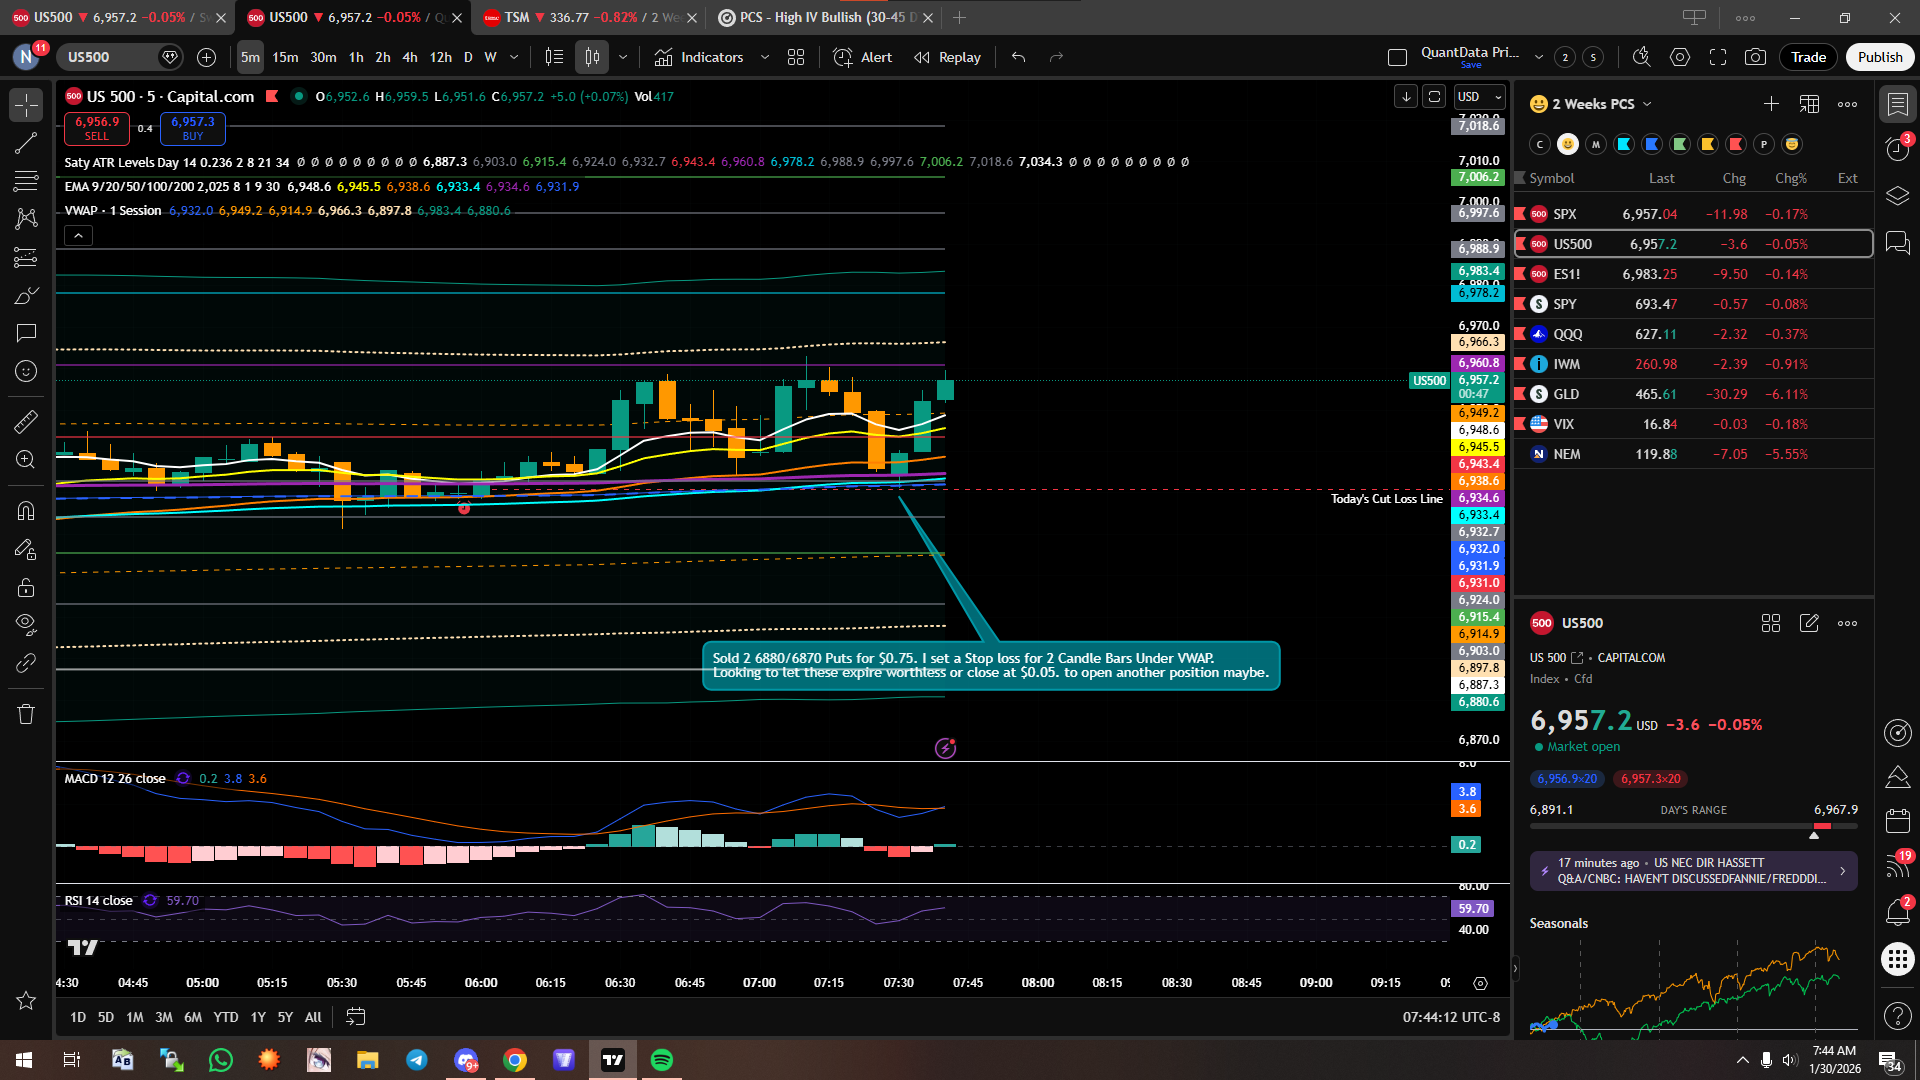The height and width of the screenshot is (1080, 1920).
Task: Open the Trade button panel
Action: coord(1808,57)
